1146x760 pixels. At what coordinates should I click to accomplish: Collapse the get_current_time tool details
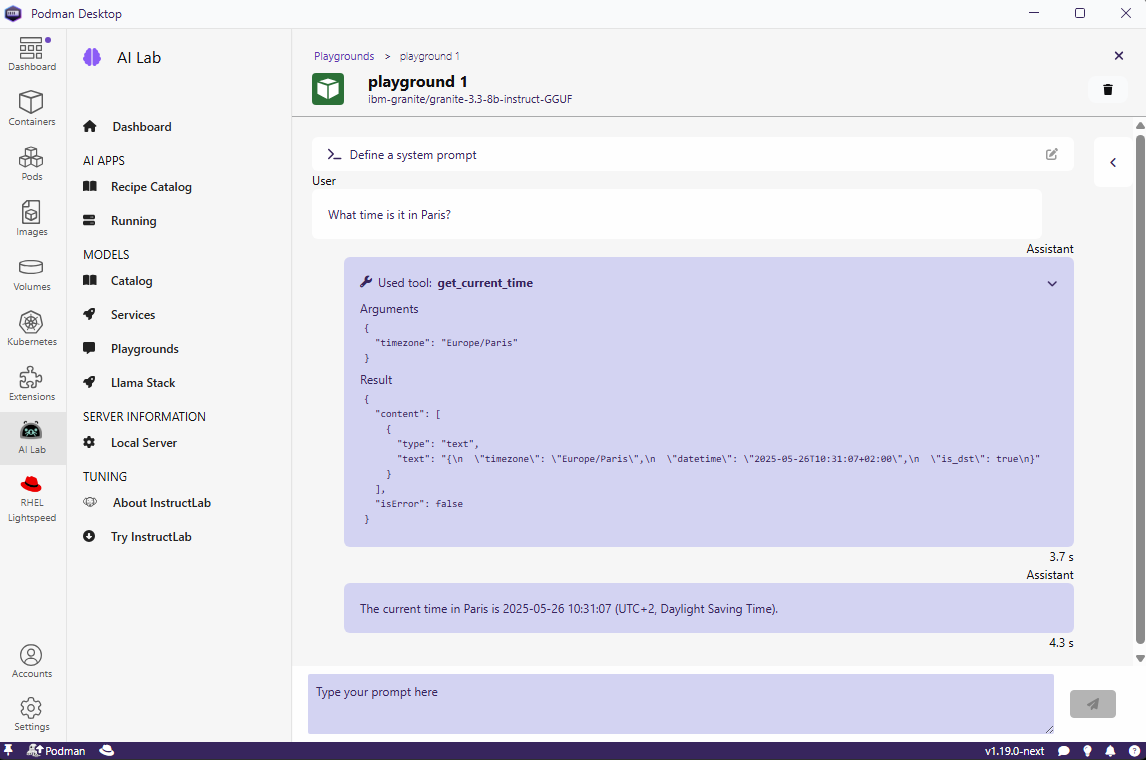[1051, 284]
